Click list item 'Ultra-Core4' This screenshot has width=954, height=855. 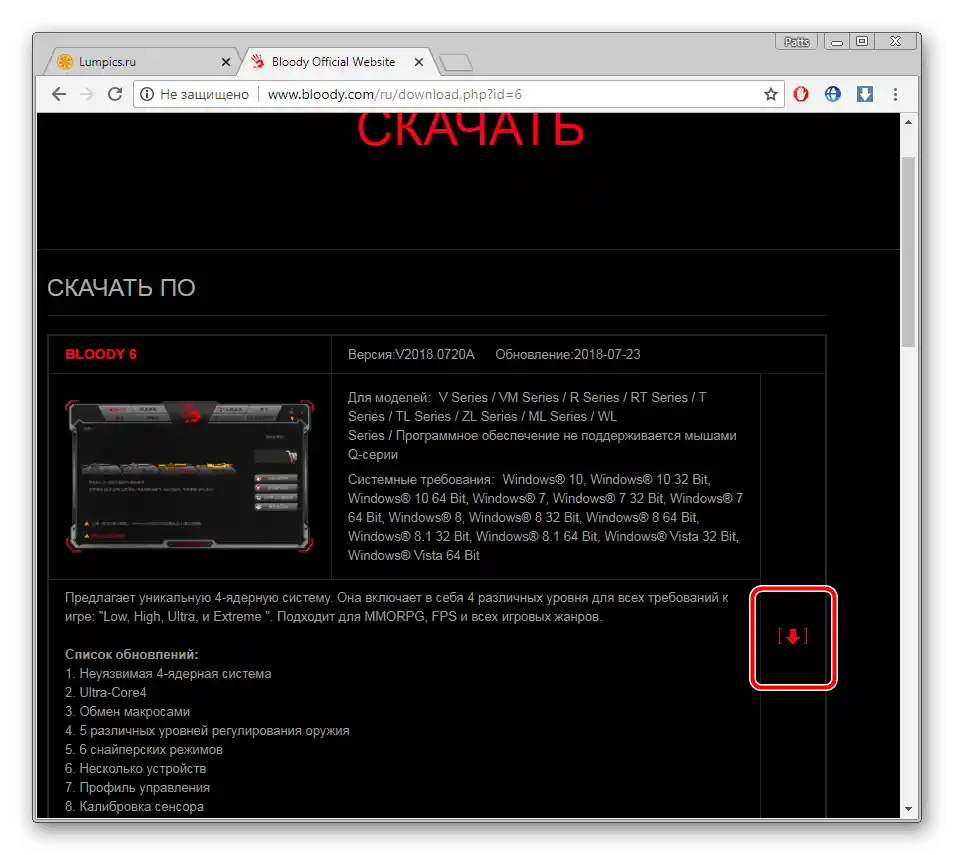pyautogui.click(x=113, y=693)
